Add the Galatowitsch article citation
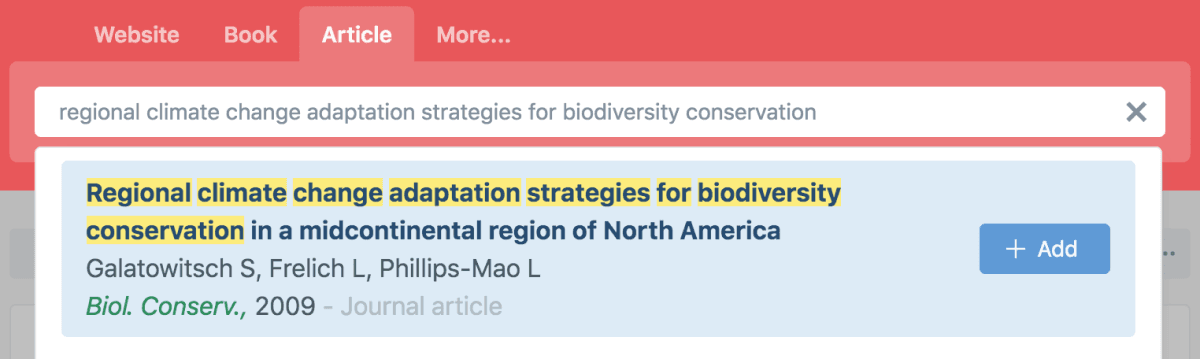 [1045, 249]
